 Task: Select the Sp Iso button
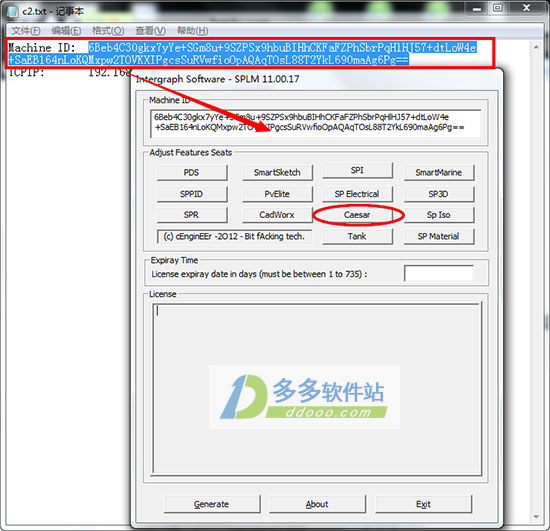coord(439,215)
